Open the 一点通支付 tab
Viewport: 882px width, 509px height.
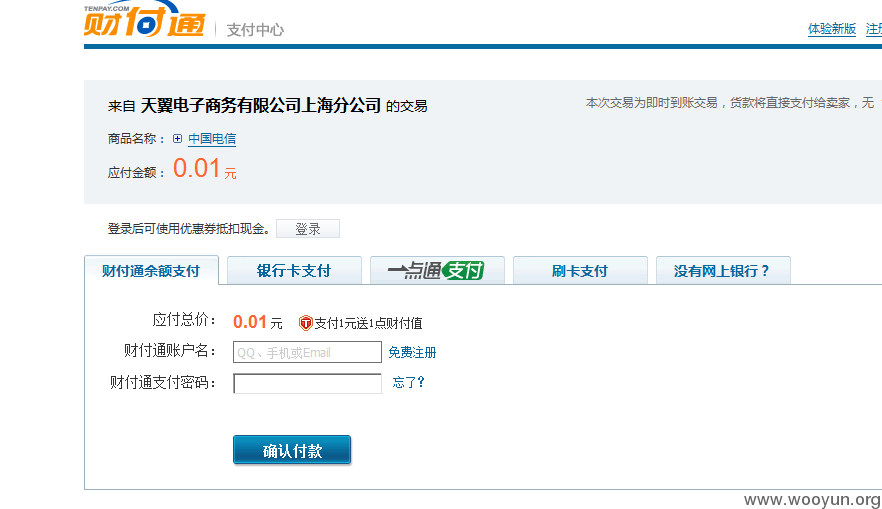[437, 271]
